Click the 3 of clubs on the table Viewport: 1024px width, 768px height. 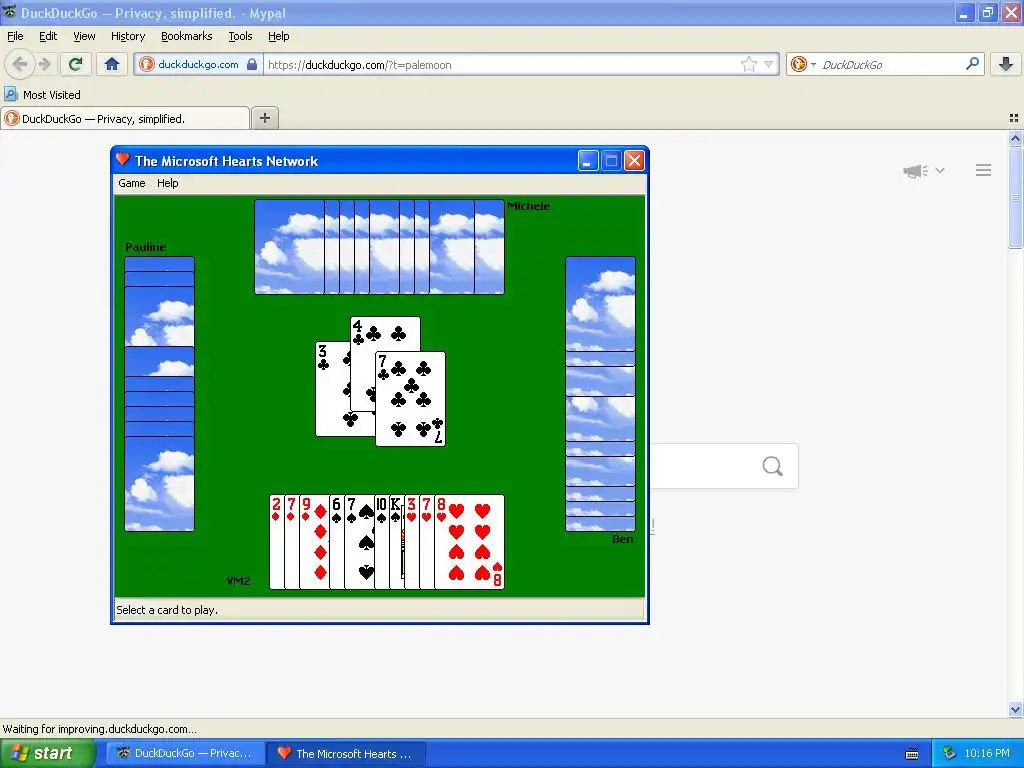[332, 389]
